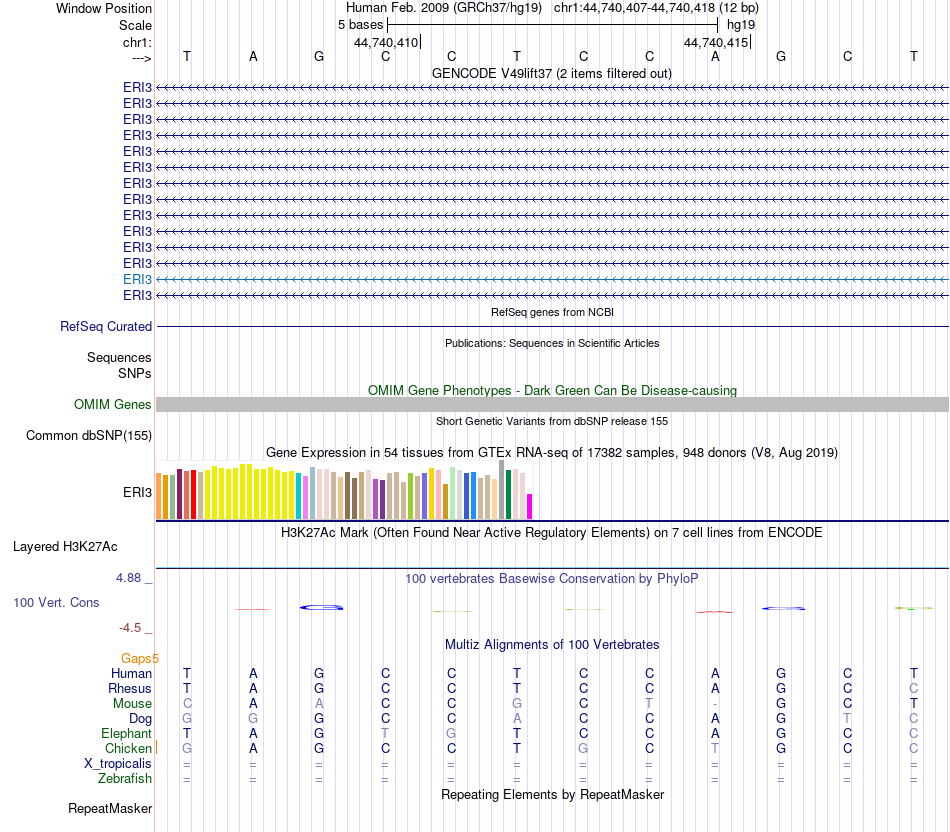The width and height of the screenshot is (950, 832).
Task: Click the chr1: ruler label
Action: tap(137, 42)
